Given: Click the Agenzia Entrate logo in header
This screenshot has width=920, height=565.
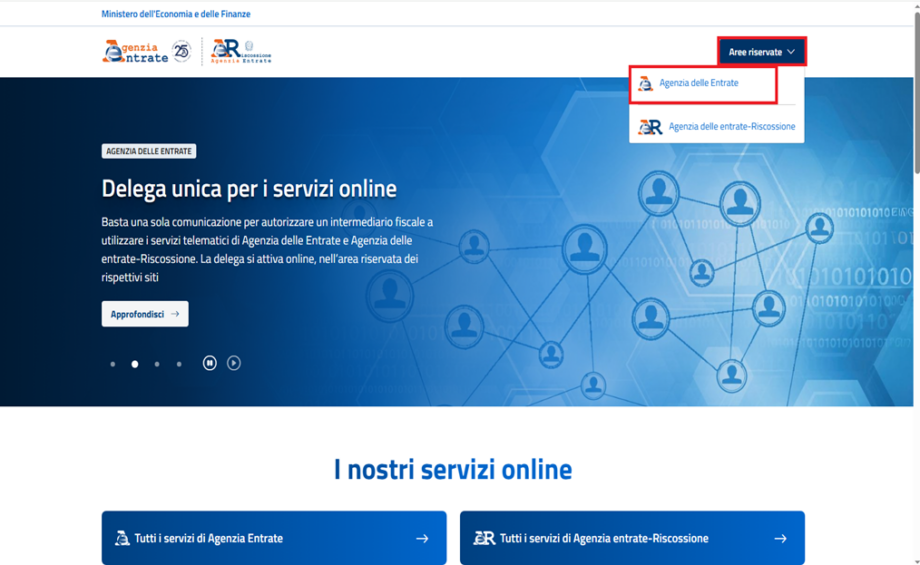Looking at the screenshot, I should pos(135,52).
